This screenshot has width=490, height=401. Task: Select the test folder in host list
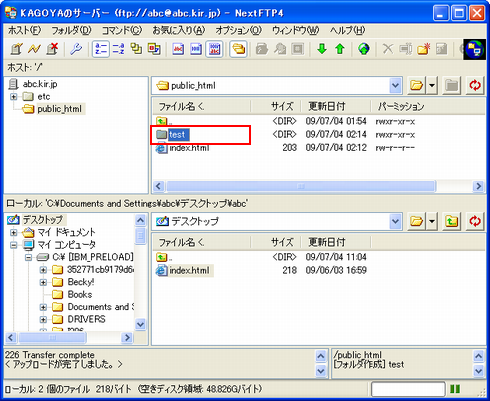[178, 135]
